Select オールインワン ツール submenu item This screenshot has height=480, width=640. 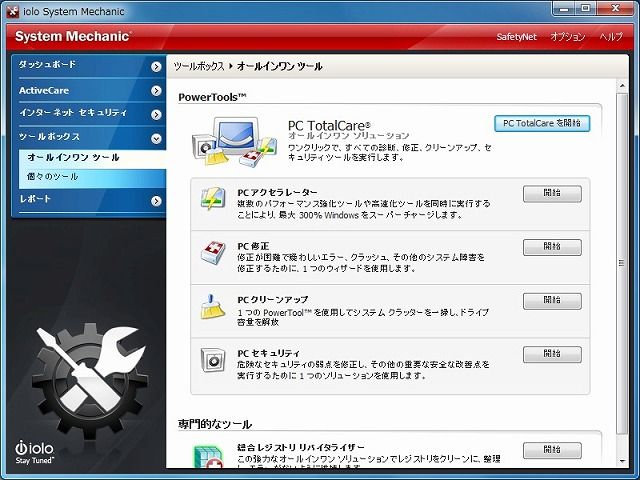click(92, 158)
